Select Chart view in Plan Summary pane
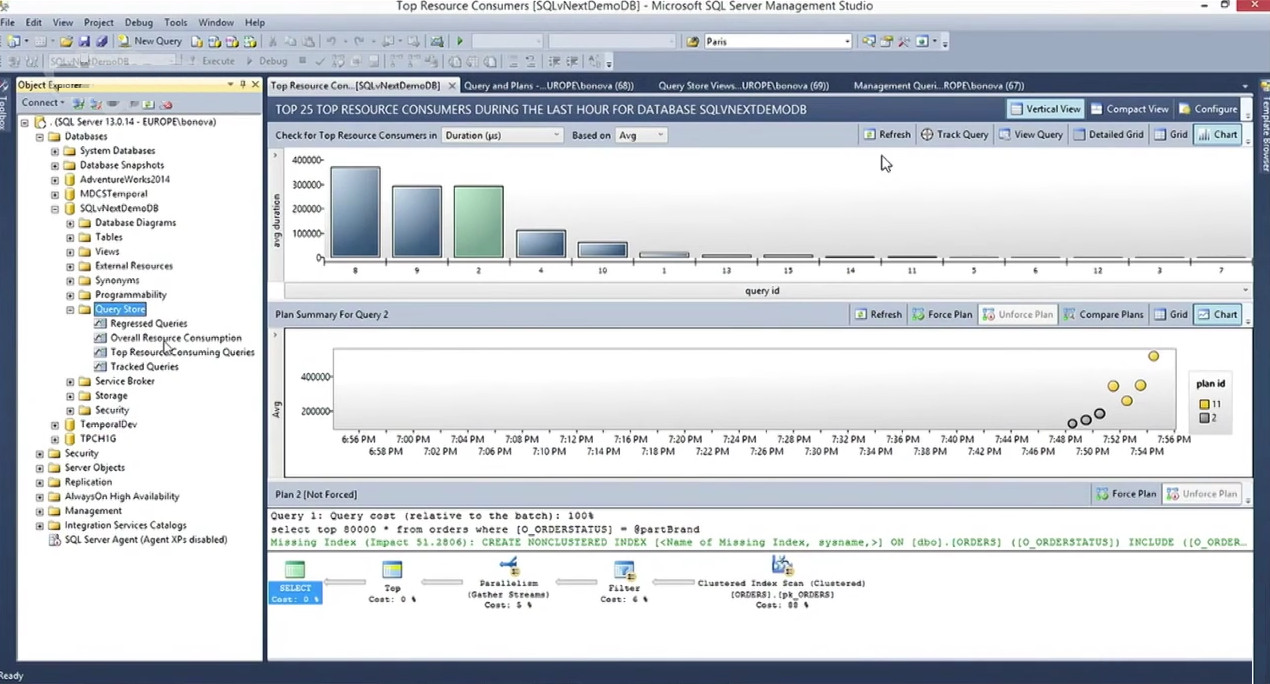1270x684 pixels. pyautogui.click(x=1217, y=314)
